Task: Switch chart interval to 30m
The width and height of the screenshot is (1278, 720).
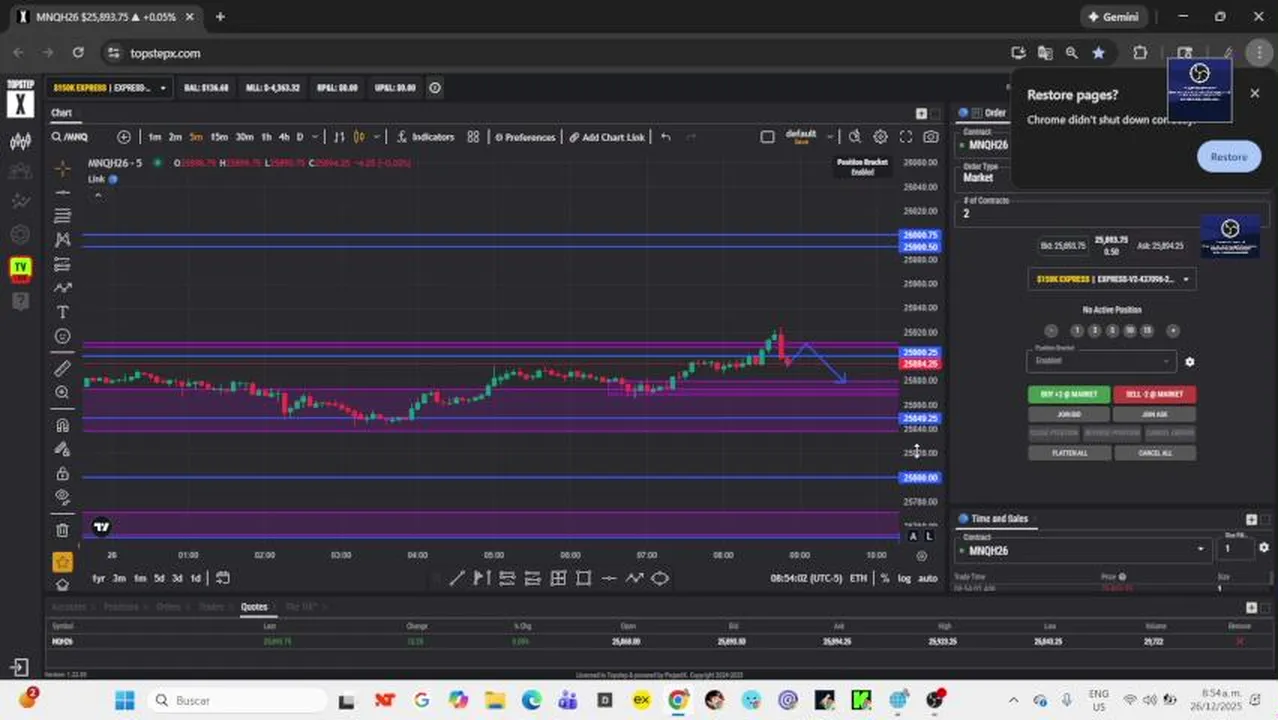Action: (244, 137)
